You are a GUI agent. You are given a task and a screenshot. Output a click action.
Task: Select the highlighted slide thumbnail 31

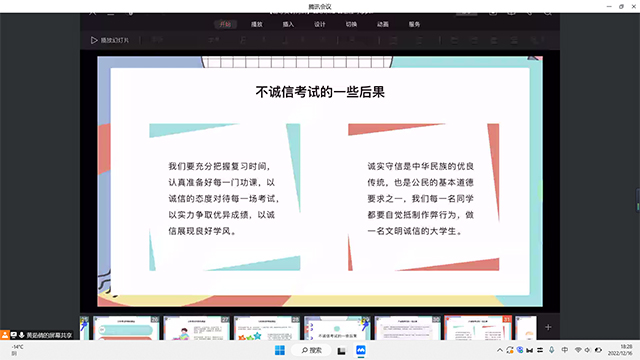[x=478, y=328]
